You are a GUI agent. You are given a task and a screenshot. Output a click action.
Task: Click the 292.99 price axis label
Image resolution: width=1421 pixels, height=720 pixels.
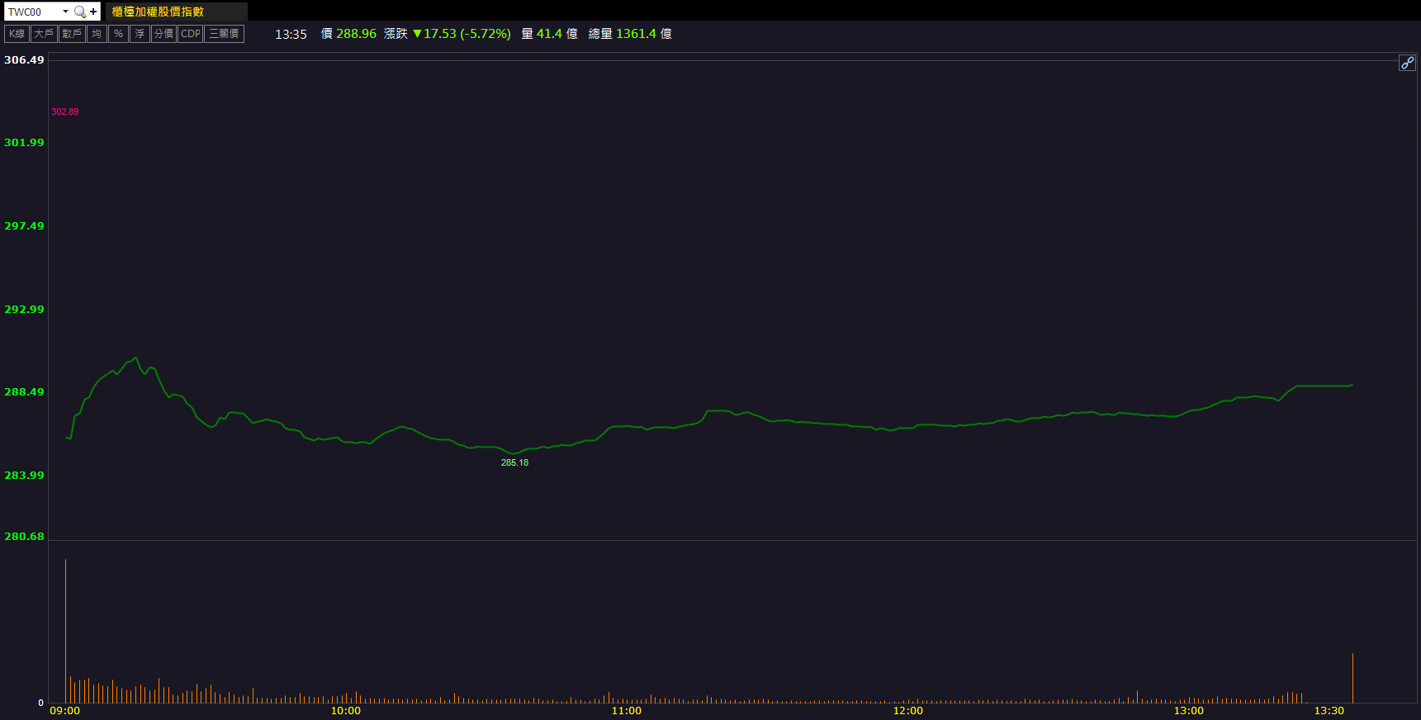(x=24, y=309)
